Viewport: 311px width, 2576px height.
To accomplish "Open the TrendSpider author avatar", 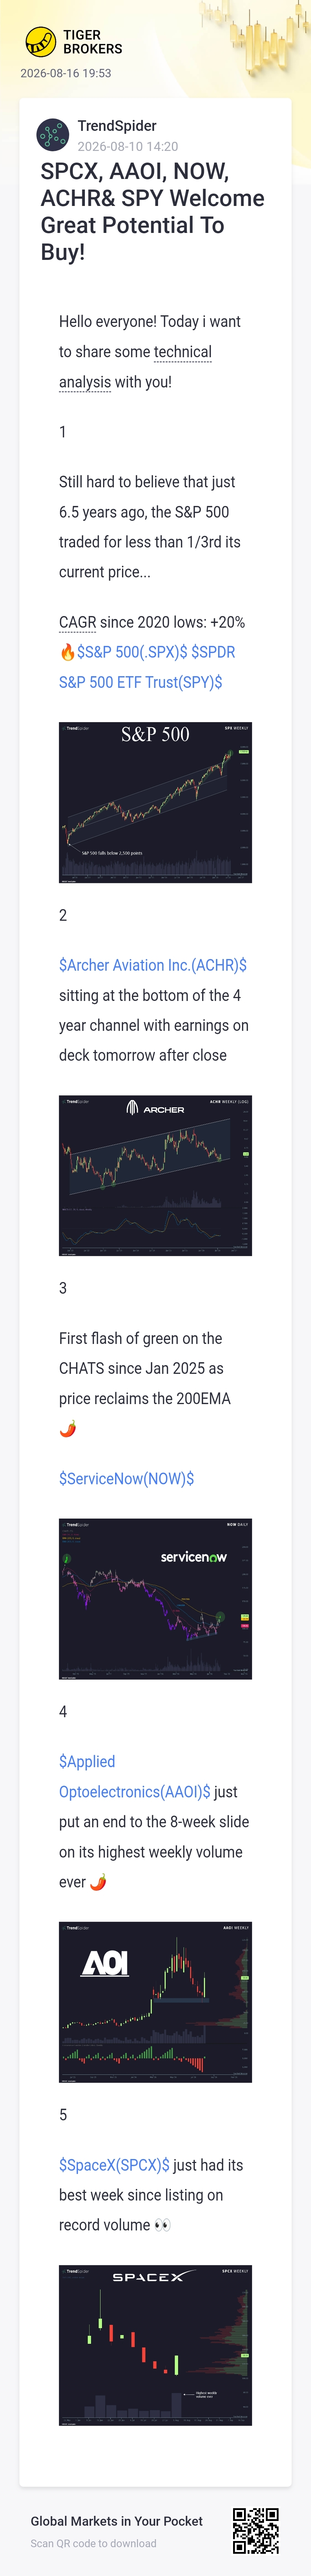I will (x=52, y=134).
